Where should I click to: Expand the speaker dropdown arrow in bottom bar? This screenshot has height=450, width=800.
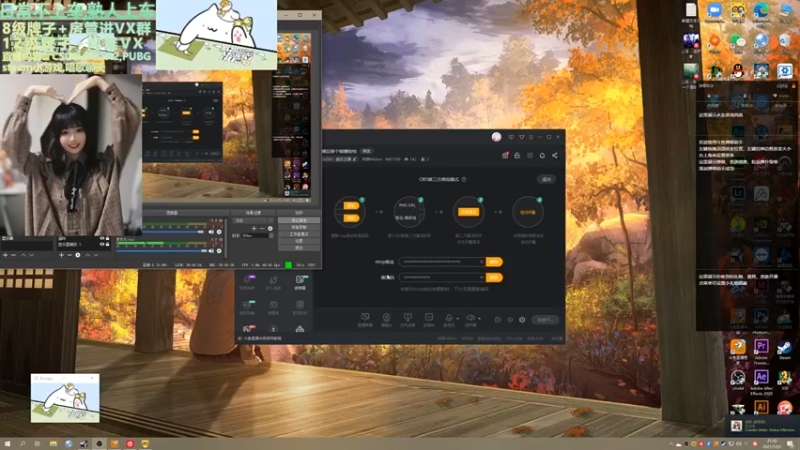tap(479, 318)
